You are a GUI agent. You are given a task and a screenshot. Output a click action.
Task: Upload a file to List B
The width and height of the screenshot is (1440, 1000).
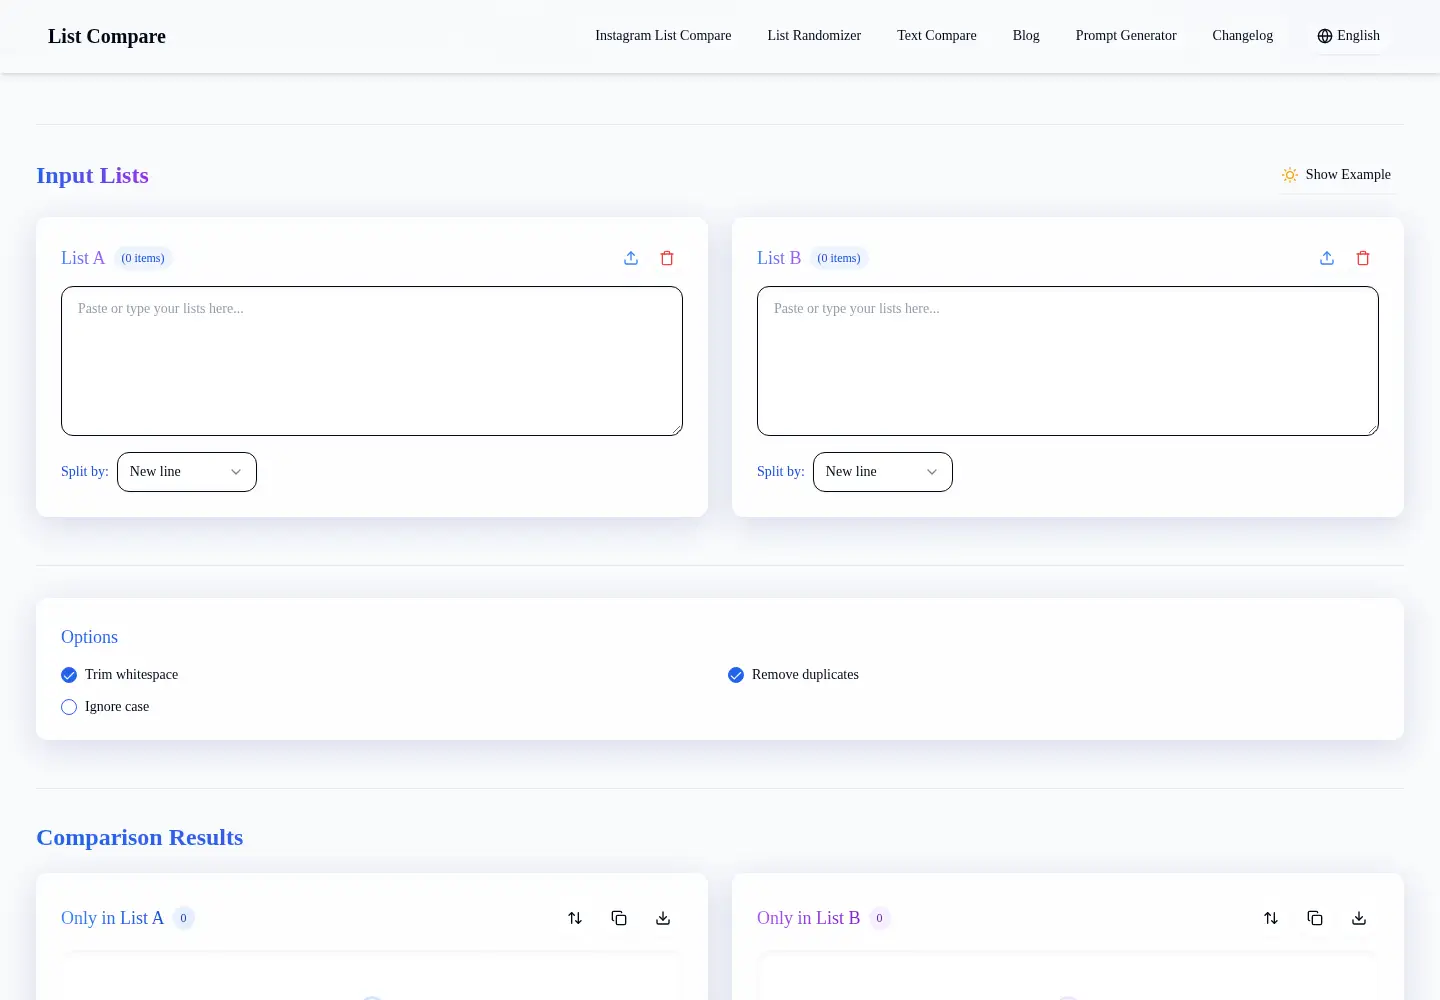point(1327,258)
